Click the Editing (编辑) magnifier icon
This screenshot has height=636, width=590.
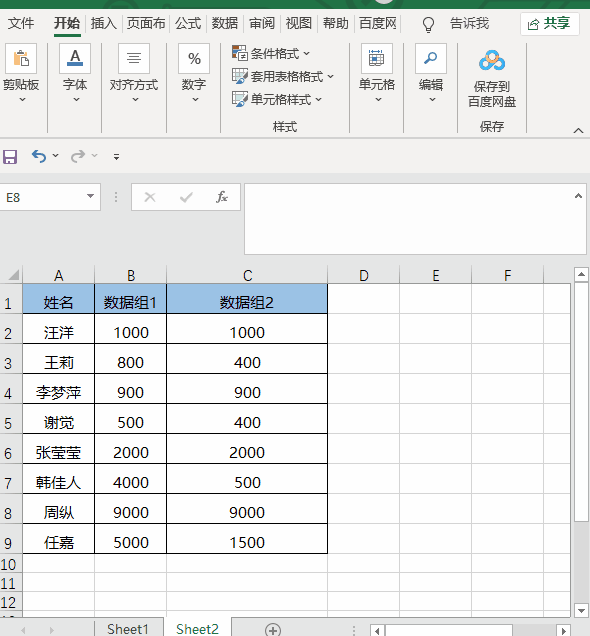(x=431, y=59)
